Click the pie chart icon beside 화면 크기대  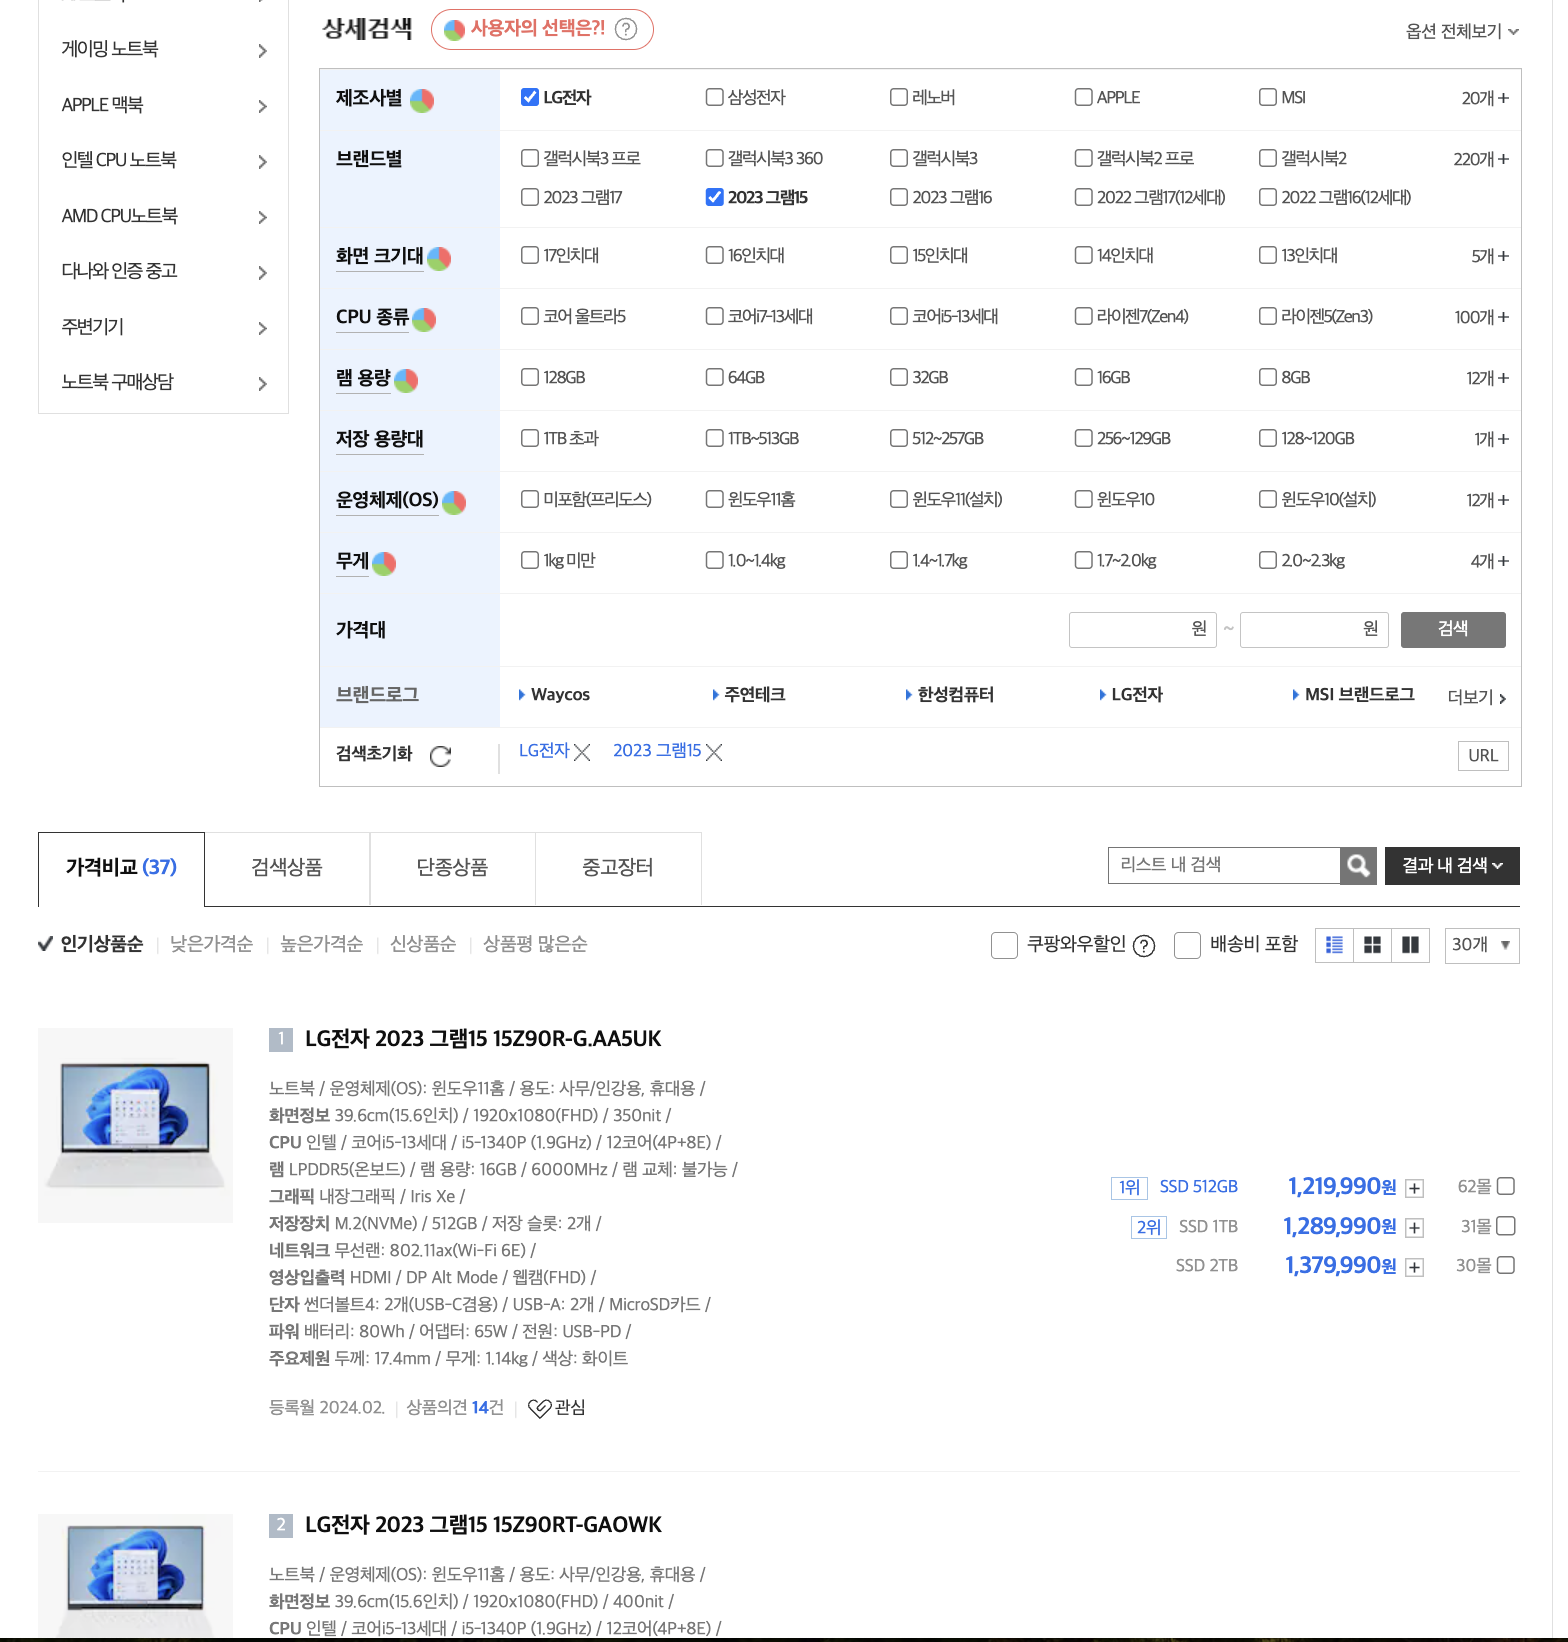(439, 258)
